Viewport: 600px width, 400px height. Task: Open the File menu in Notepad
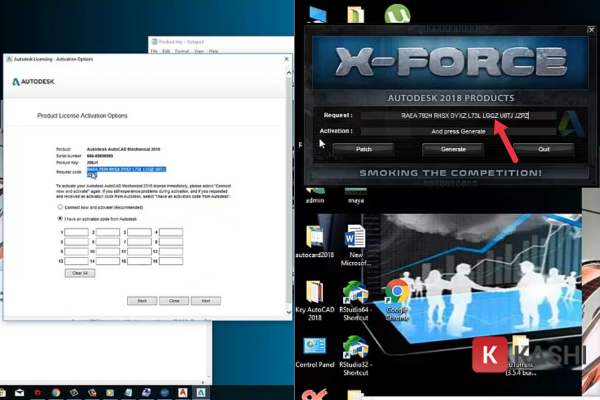(153, 51)
